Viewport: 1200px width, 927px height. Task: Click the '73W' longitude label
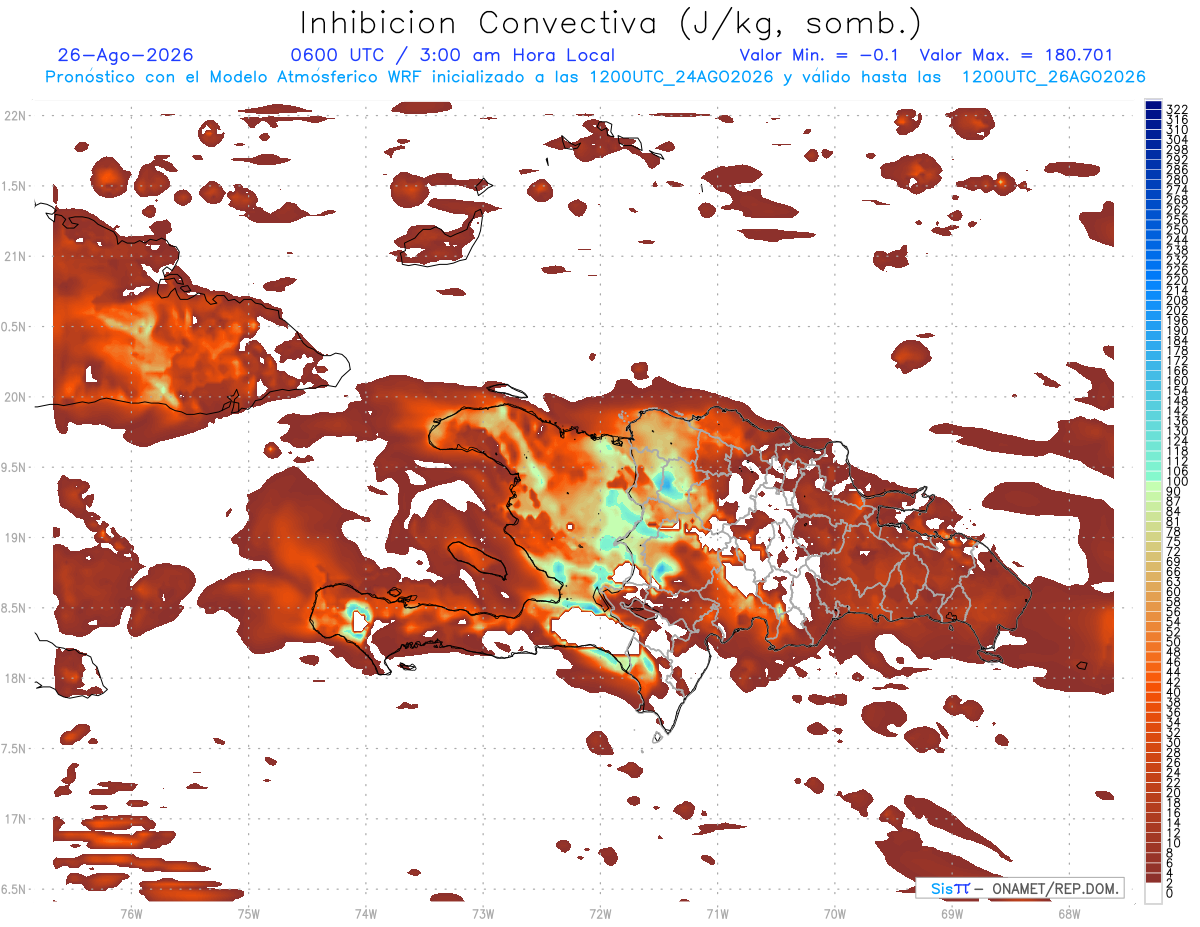pyautogui.click(x=483, y=913)
